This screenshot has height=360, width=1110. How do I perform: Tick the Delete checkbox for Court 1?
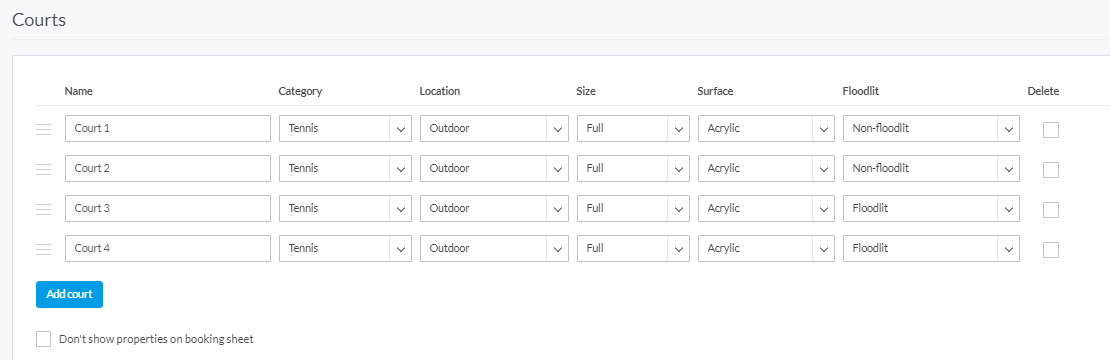point(1051,130)
